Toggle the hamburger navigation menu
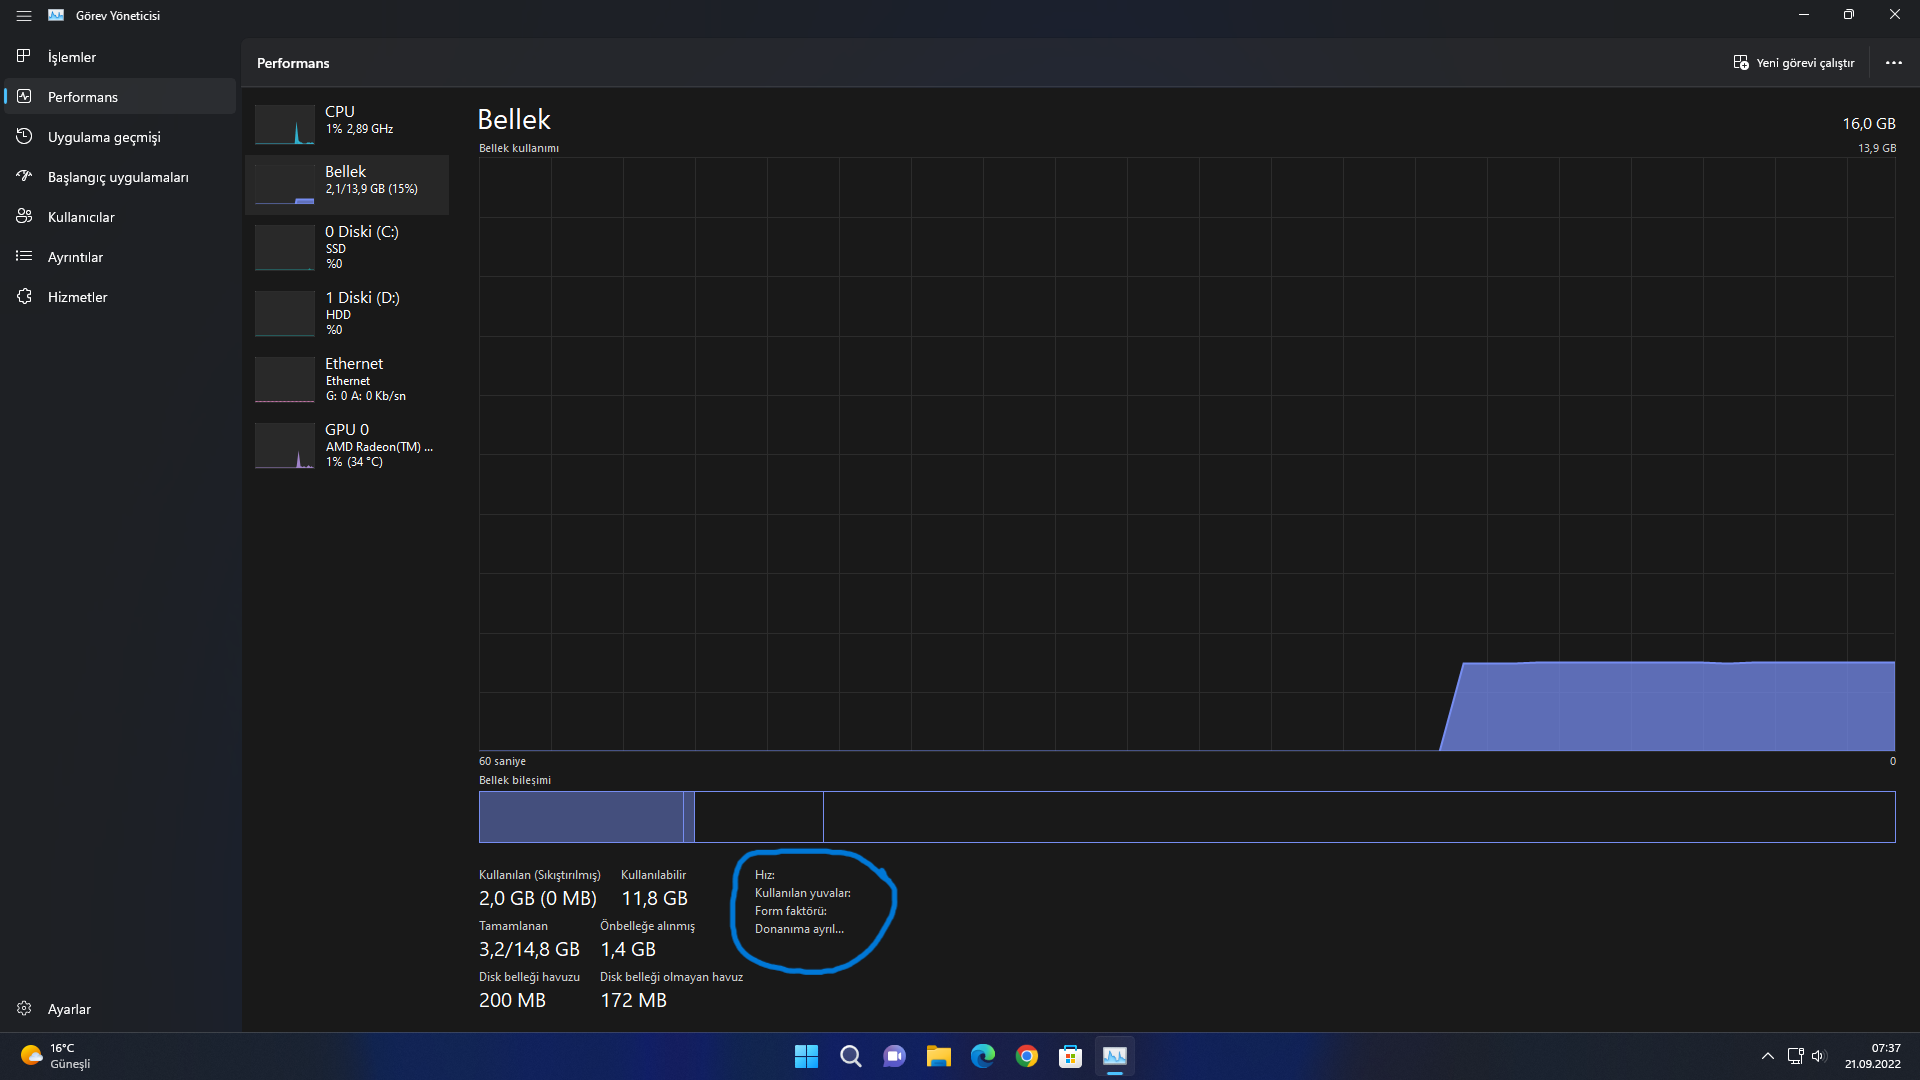The image size is (1920, 1080). point(24,16)
